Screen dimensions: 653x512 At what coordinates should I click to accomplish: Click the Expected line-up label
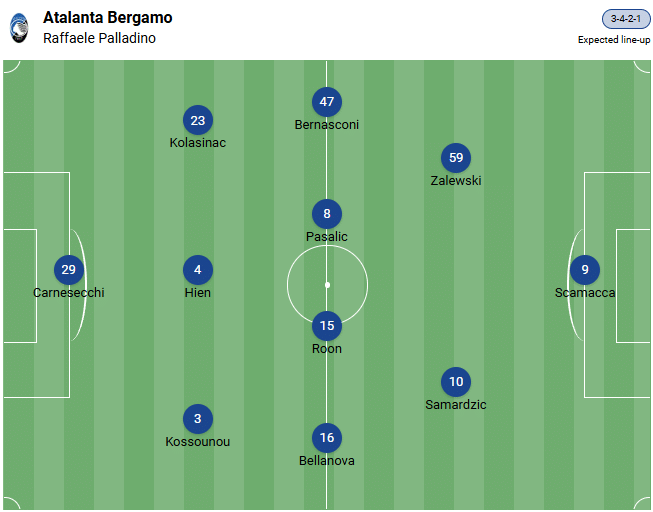613,40
